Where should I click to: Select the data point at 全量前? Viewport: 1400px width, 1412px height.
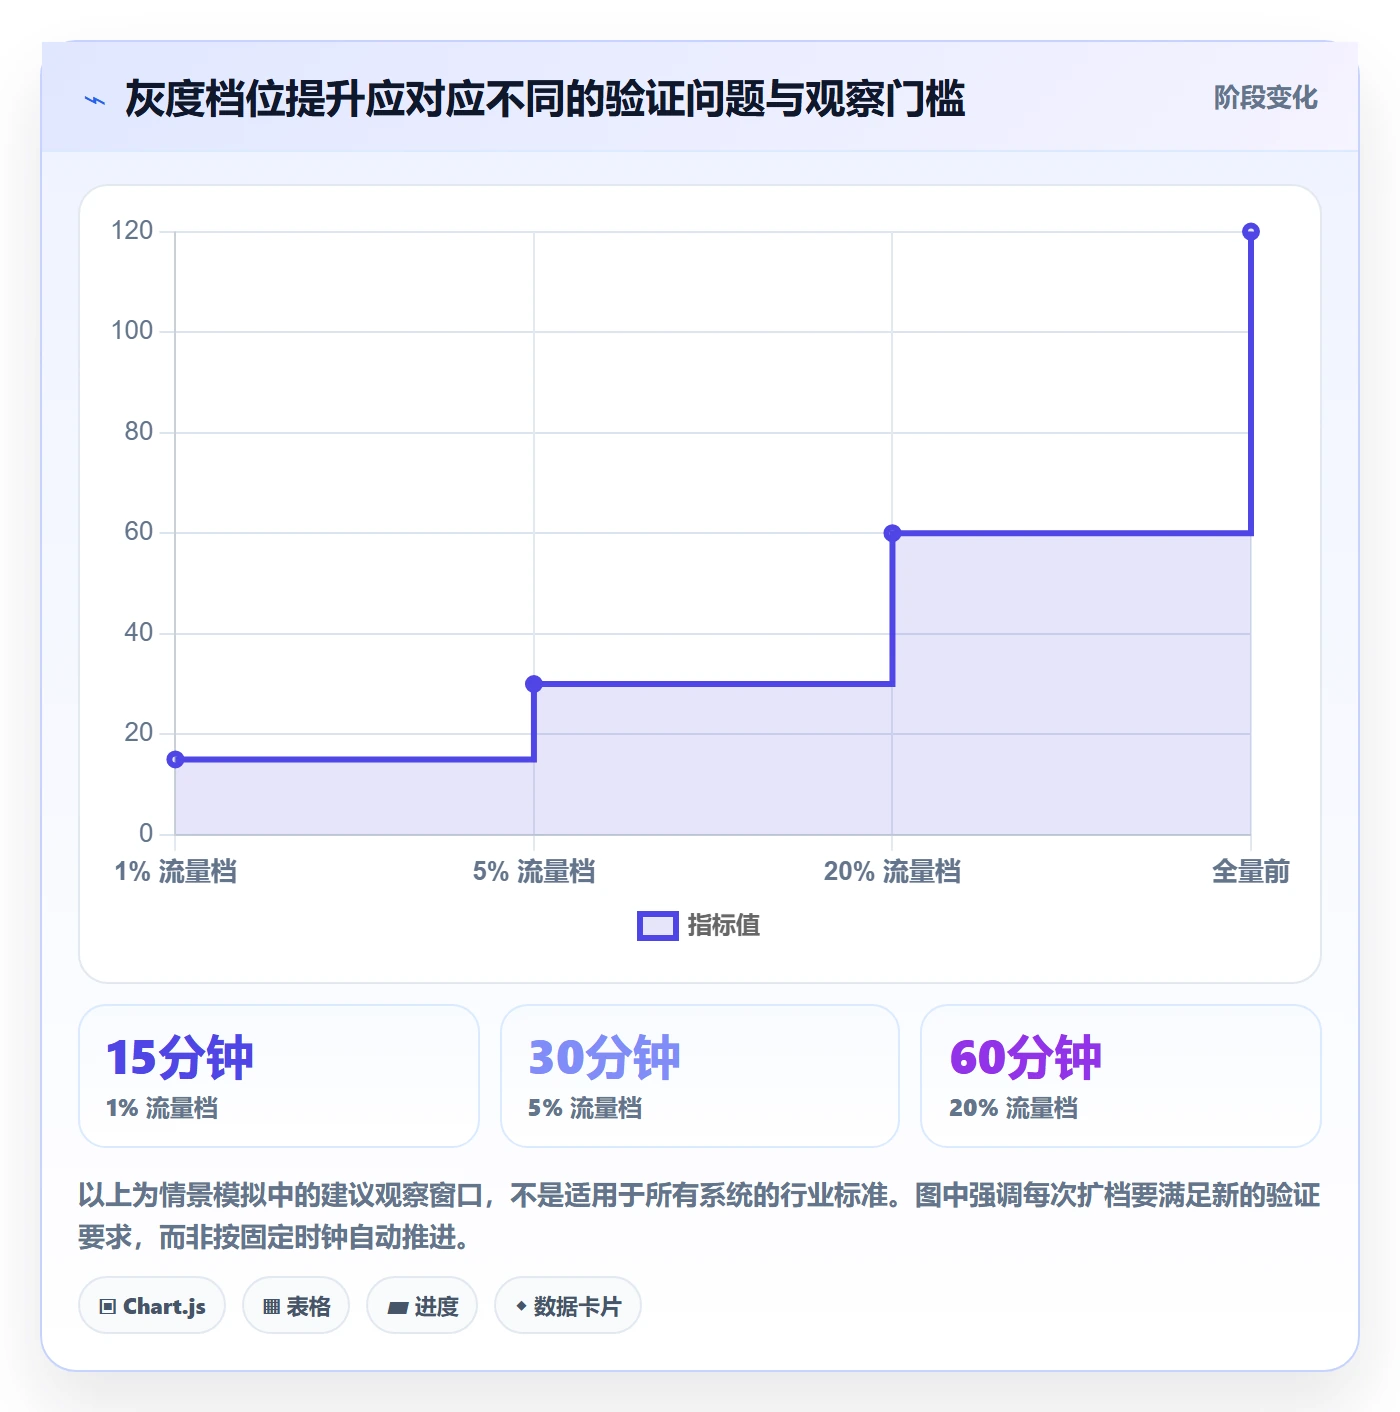coord(1250,232)
